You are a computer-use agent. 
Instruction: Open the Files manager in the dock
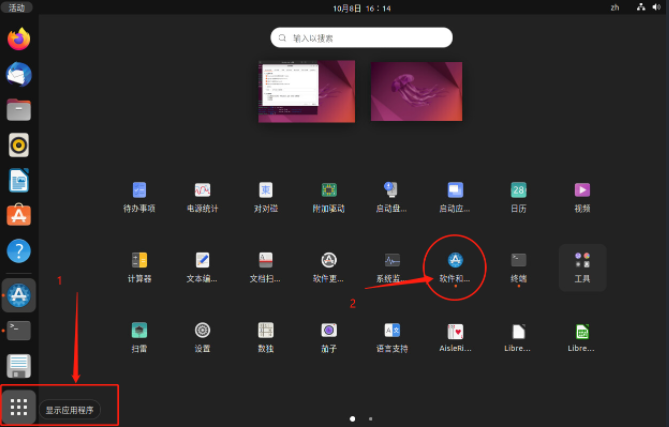coord(19,110)
